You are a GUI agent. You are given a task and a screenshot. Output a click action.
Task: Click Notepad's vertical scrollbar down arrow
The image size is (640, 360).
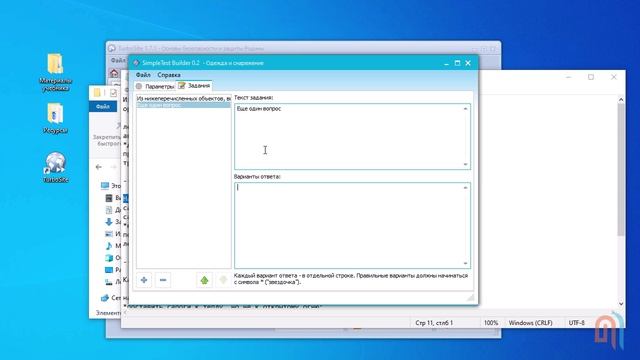click(x=621, y=304)
